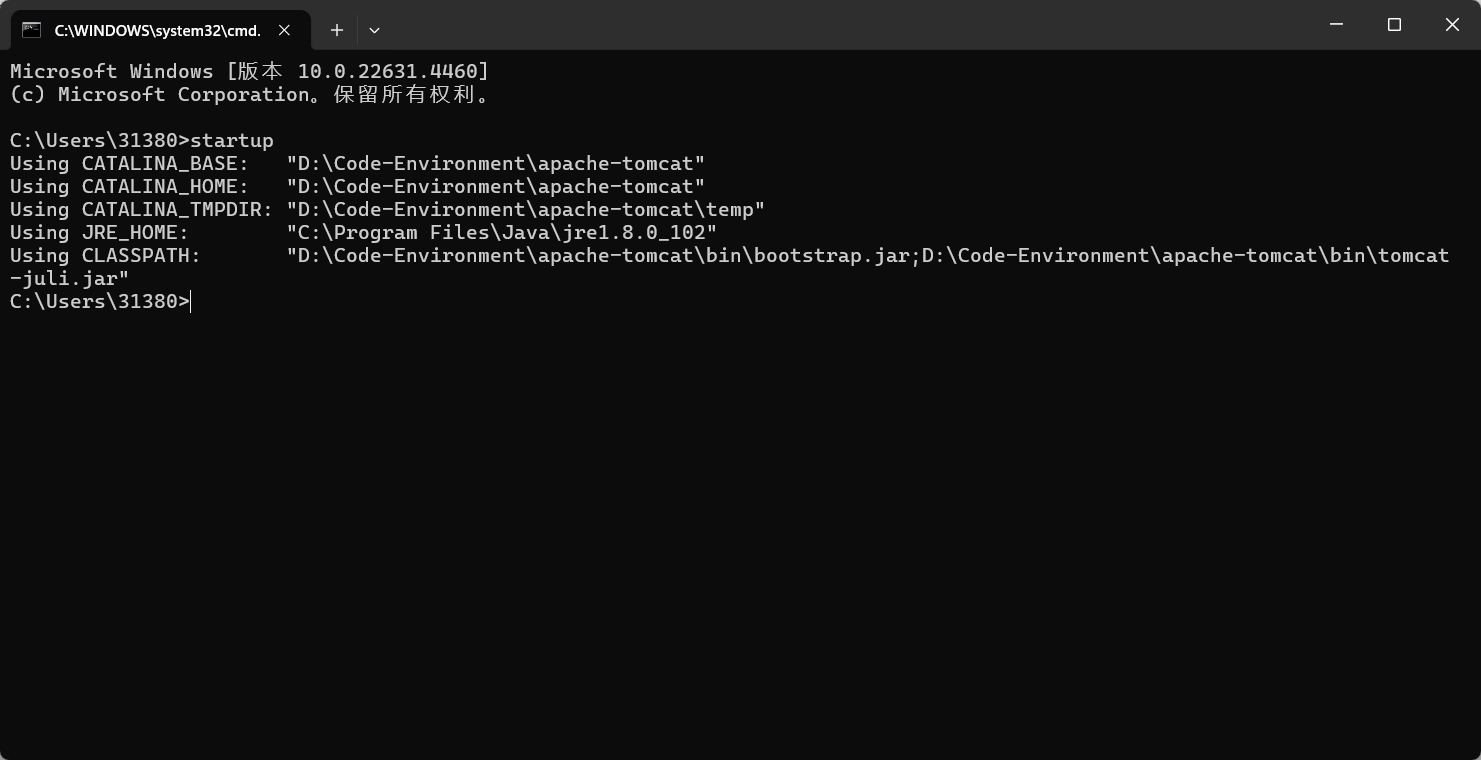Viewport: 1481px width, 760px height.
Task: Click the CATALINA_BASE label
Action: [165, 163]
